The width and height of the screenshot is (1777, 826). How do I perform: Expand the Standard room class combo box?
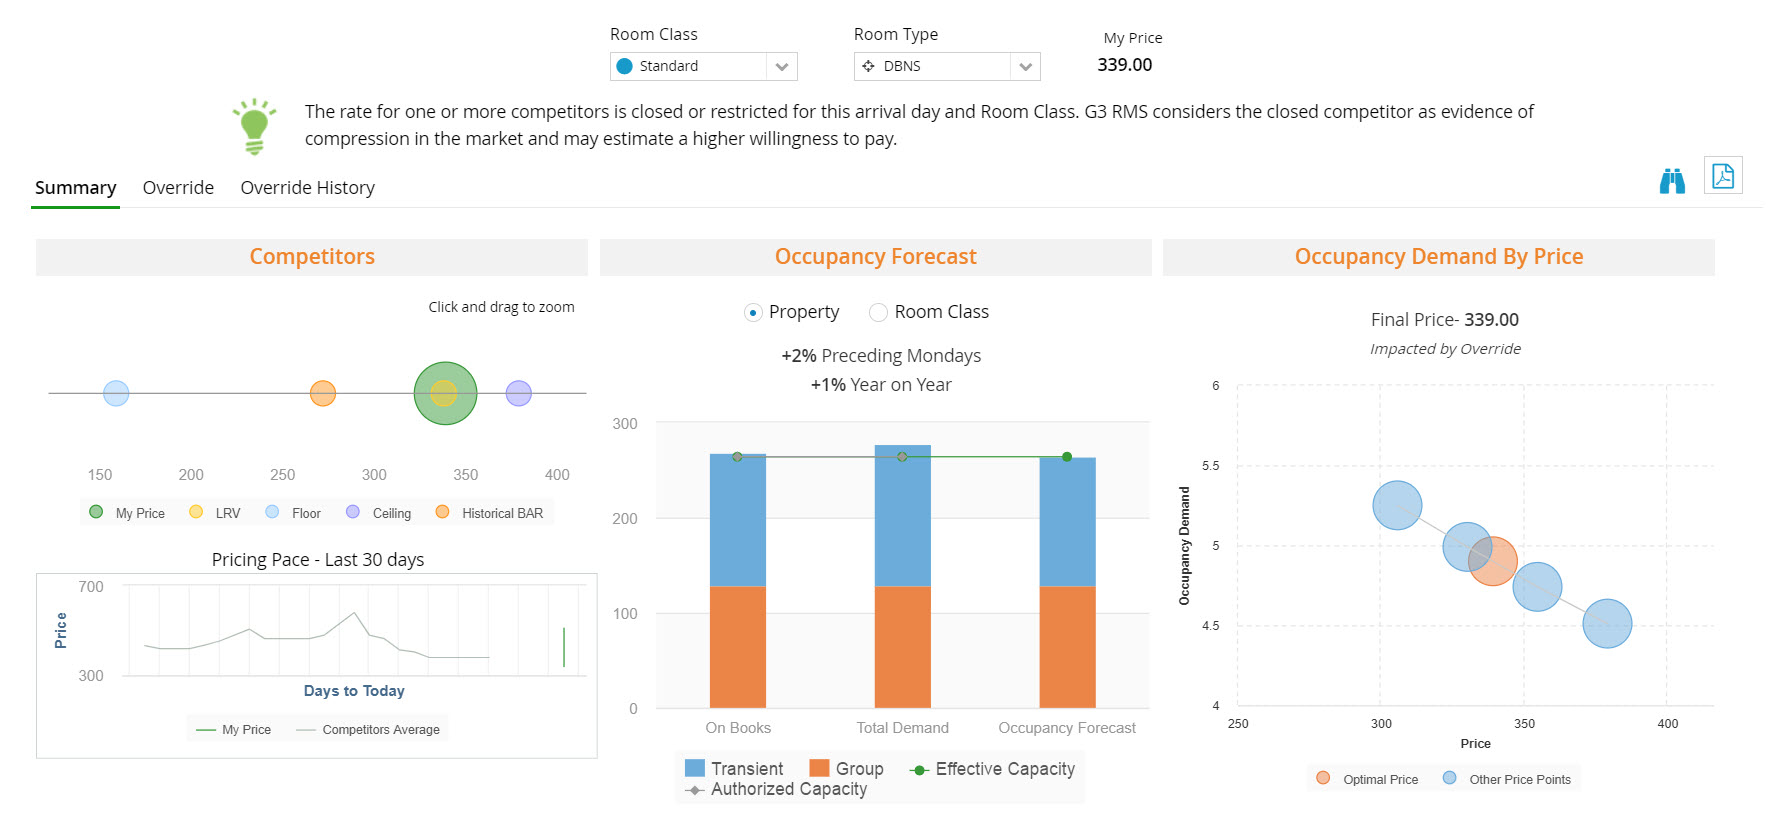point(690,66)
